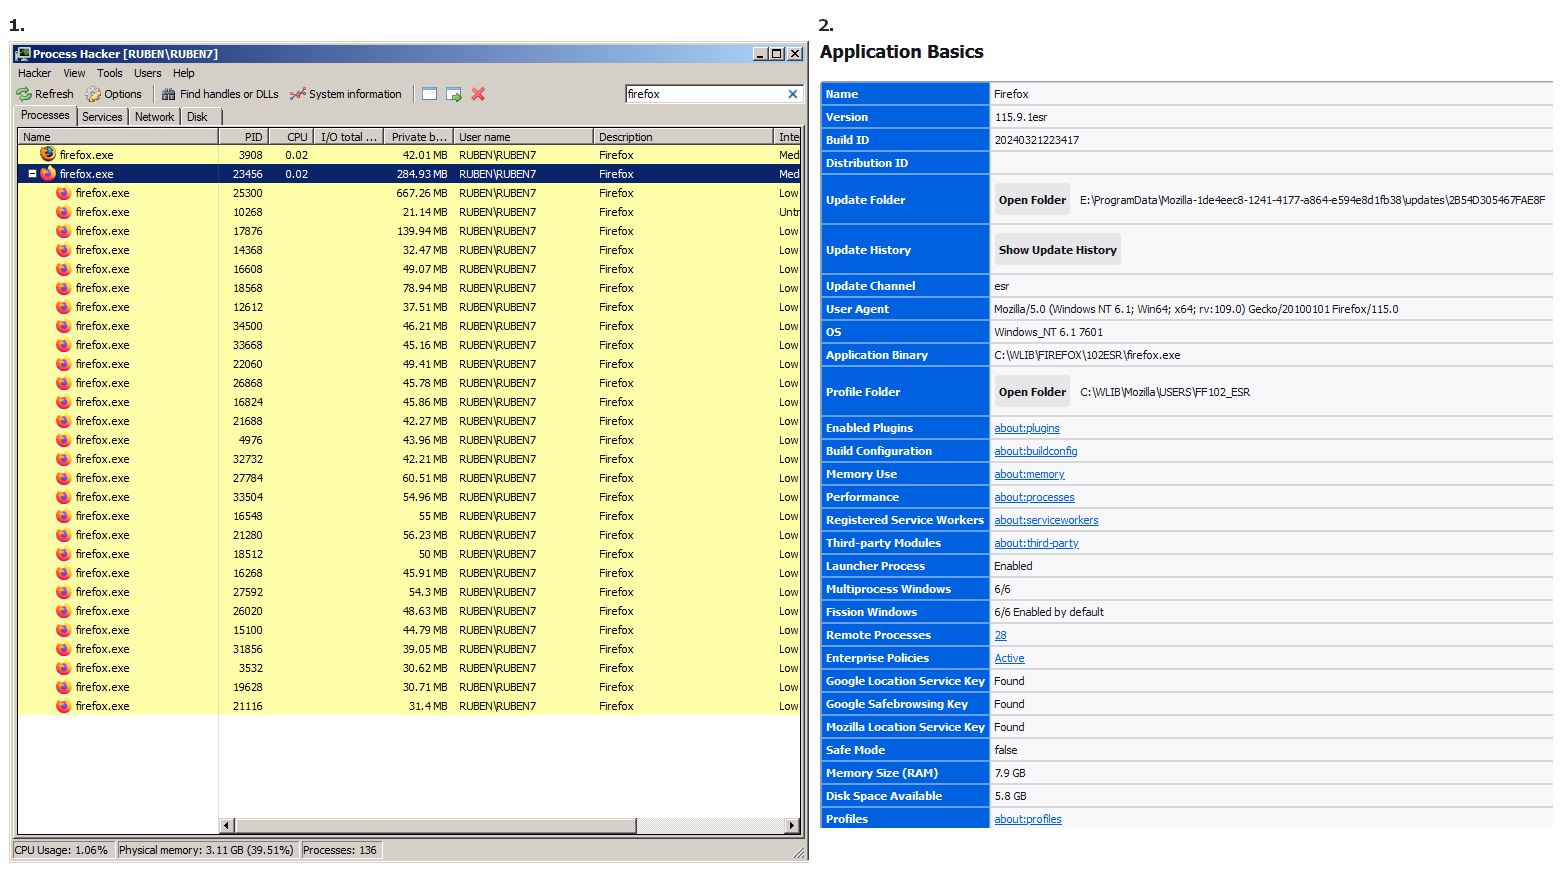Click horizontal scrollbar left arrow
This screenshot has width=1562, height=872.
click(226, 826)
